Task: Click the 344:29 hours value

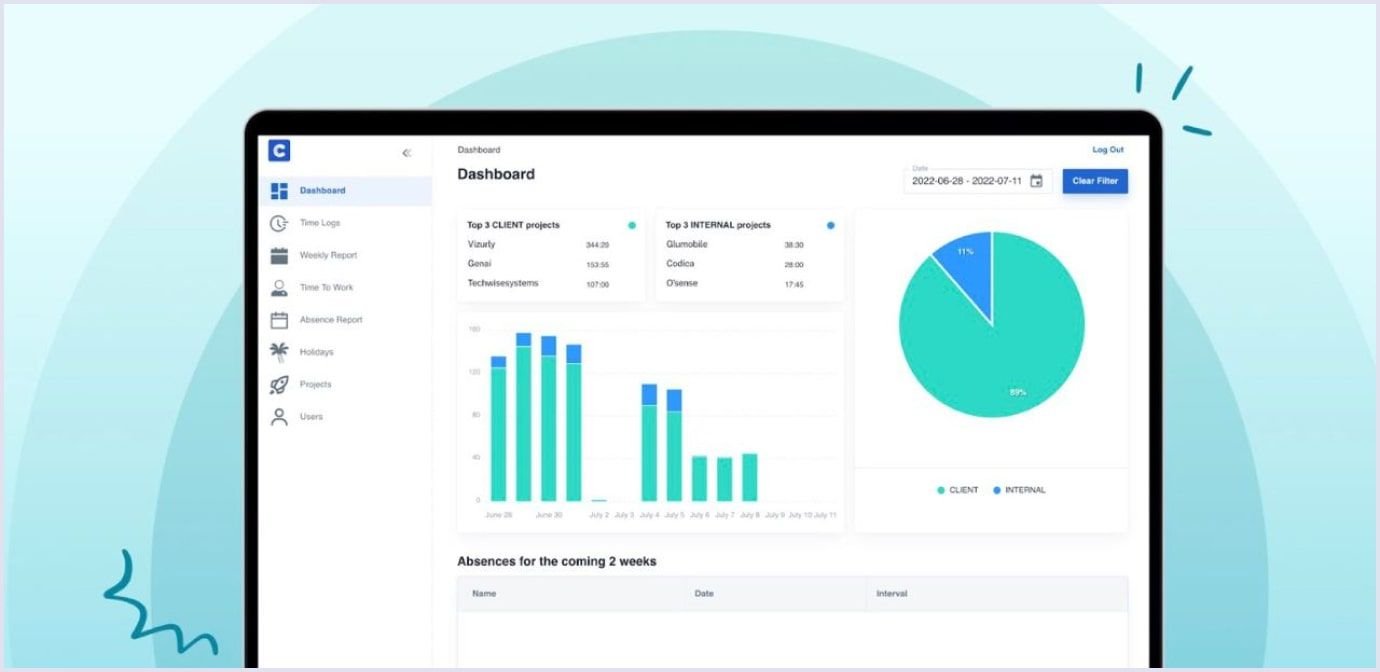Action: pyautogui.click(x=598, y=245)
